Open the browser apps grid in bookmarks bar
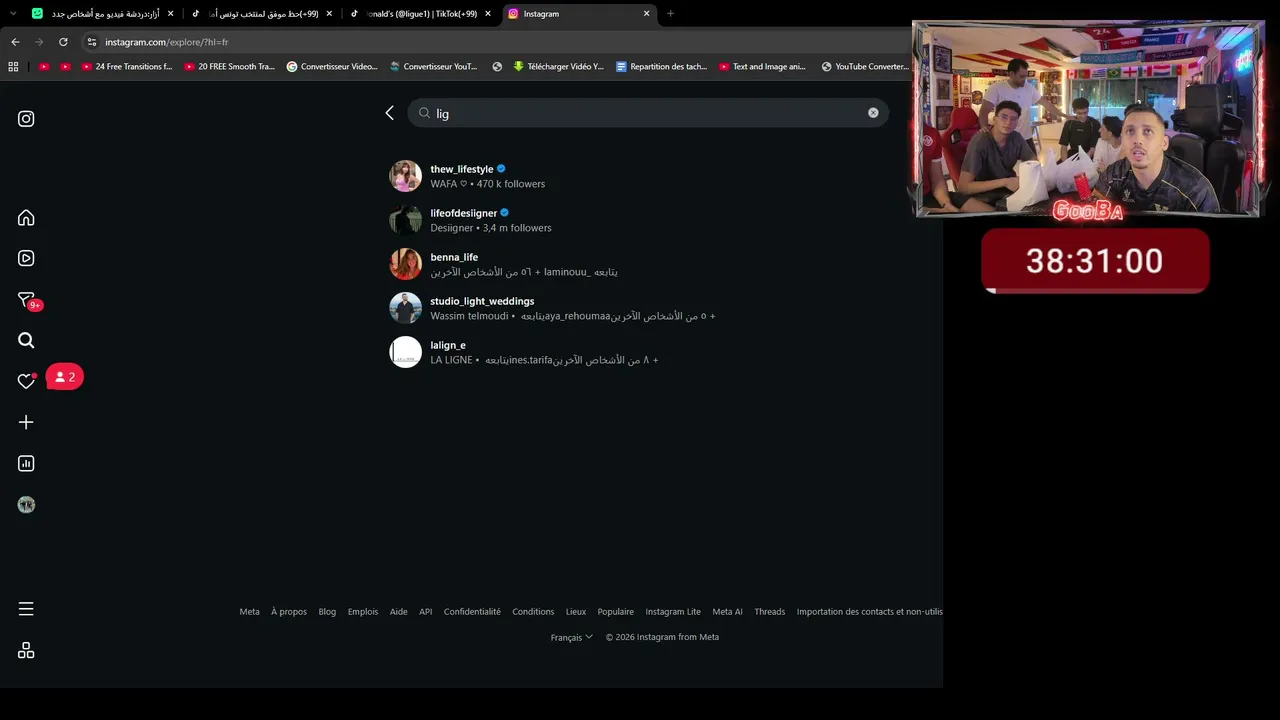This screenshot has height=720, width=1280. (13, 67)
